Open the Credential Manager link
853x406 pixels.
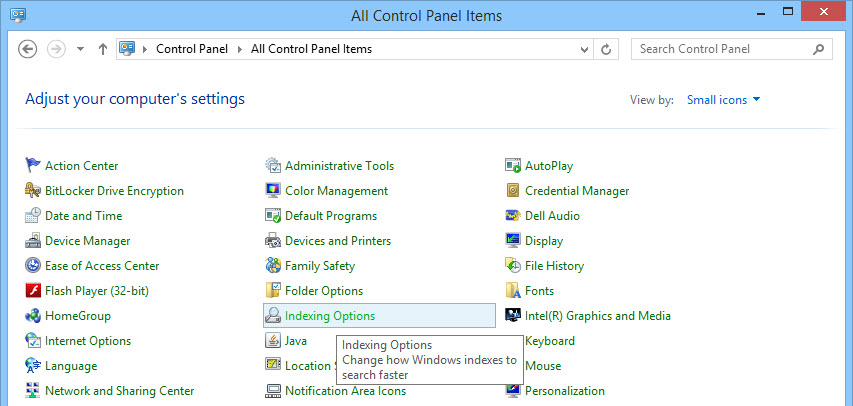[577, 190]
